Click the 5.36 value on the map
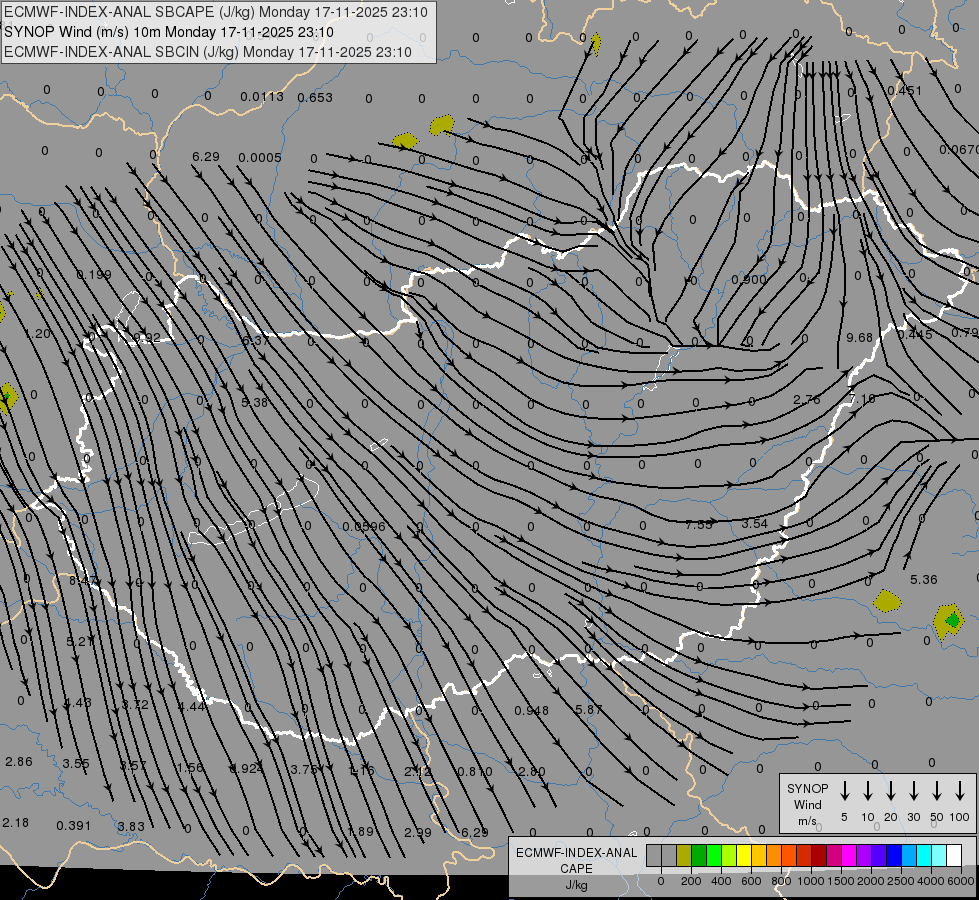Image resolution: width=979 pixels, height=900 pixels. (923, 580)
